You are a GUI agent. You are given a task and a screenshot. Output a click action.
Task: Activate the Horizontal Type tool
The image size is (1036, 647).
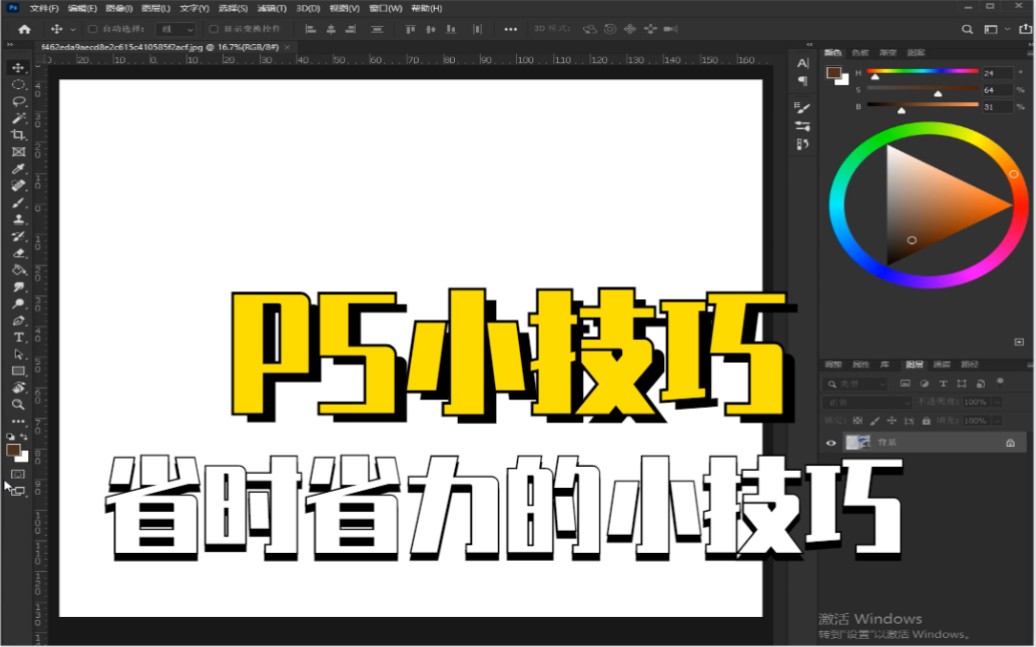17,337
